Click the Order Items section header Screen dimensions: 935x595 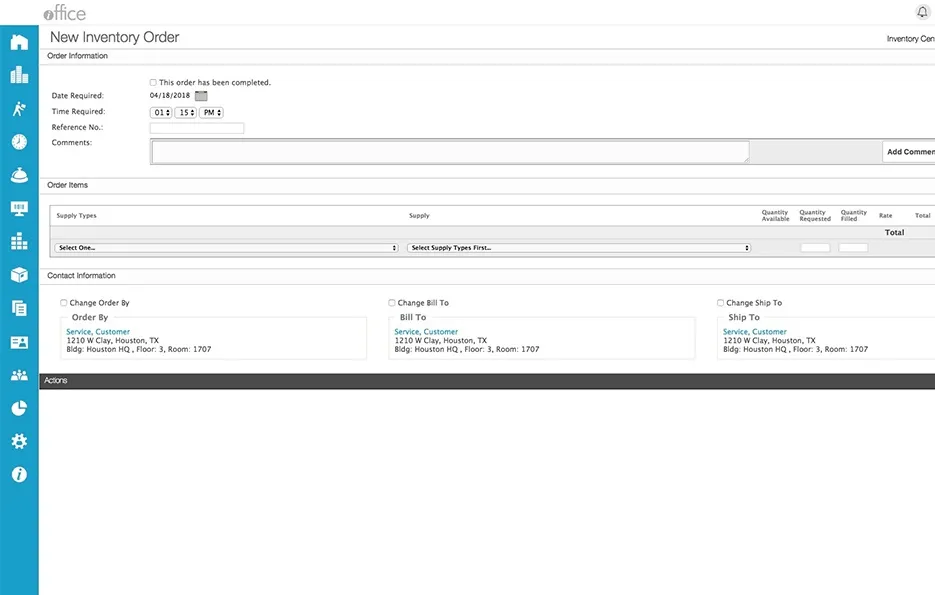(x=67, y=185)
